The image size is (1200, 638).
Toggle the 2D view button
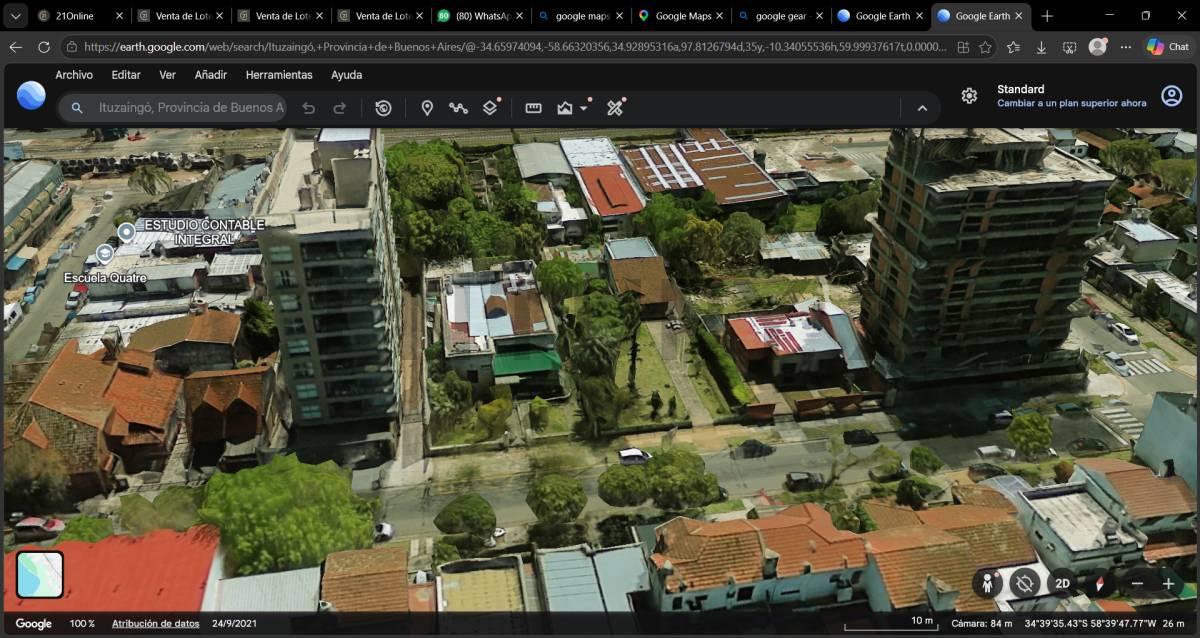[x=1063, y=583]
